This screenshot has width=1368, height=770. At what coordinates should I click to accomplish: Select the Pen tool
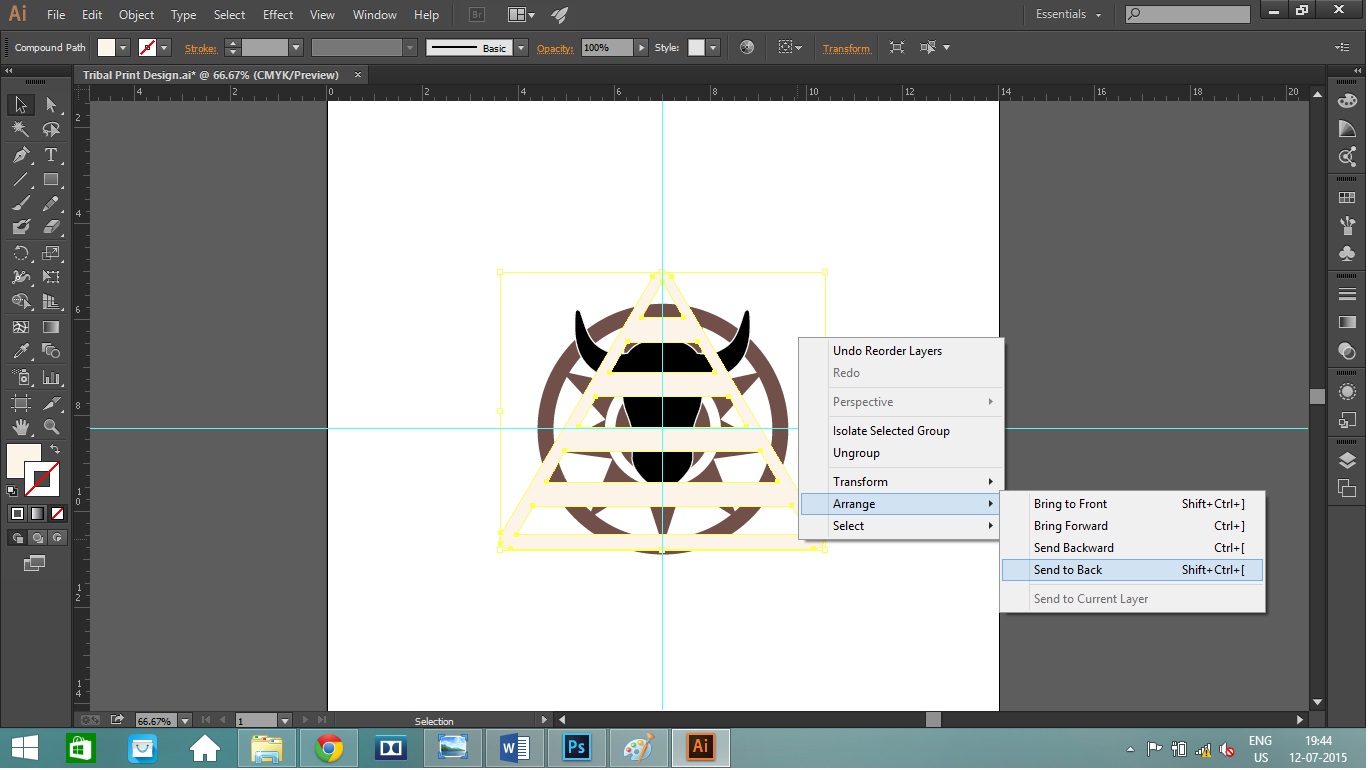click(x=21, y=155)
